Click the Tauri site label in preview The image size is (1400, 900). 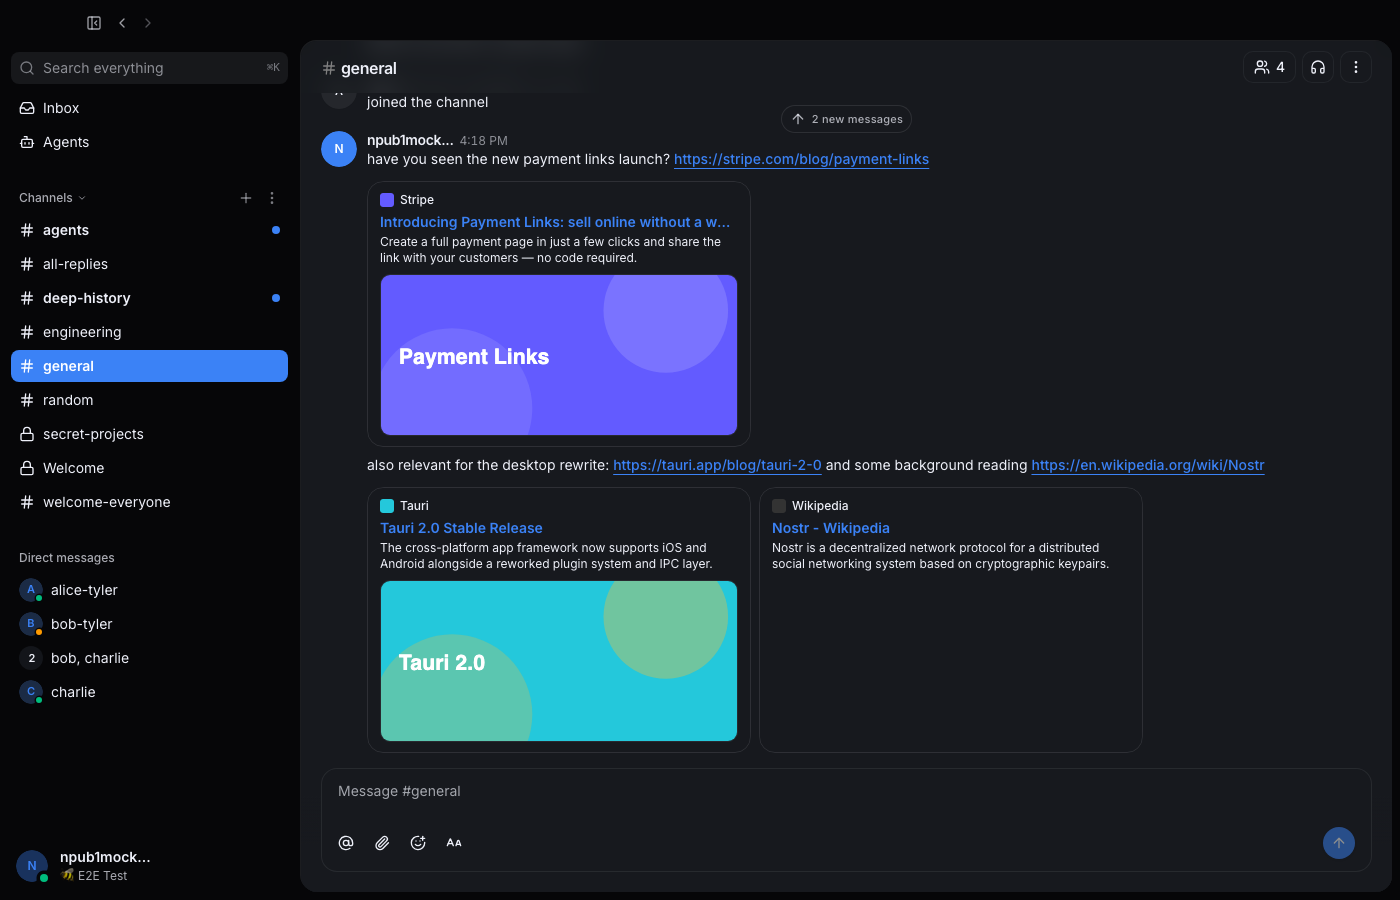(x=414, y=506)
